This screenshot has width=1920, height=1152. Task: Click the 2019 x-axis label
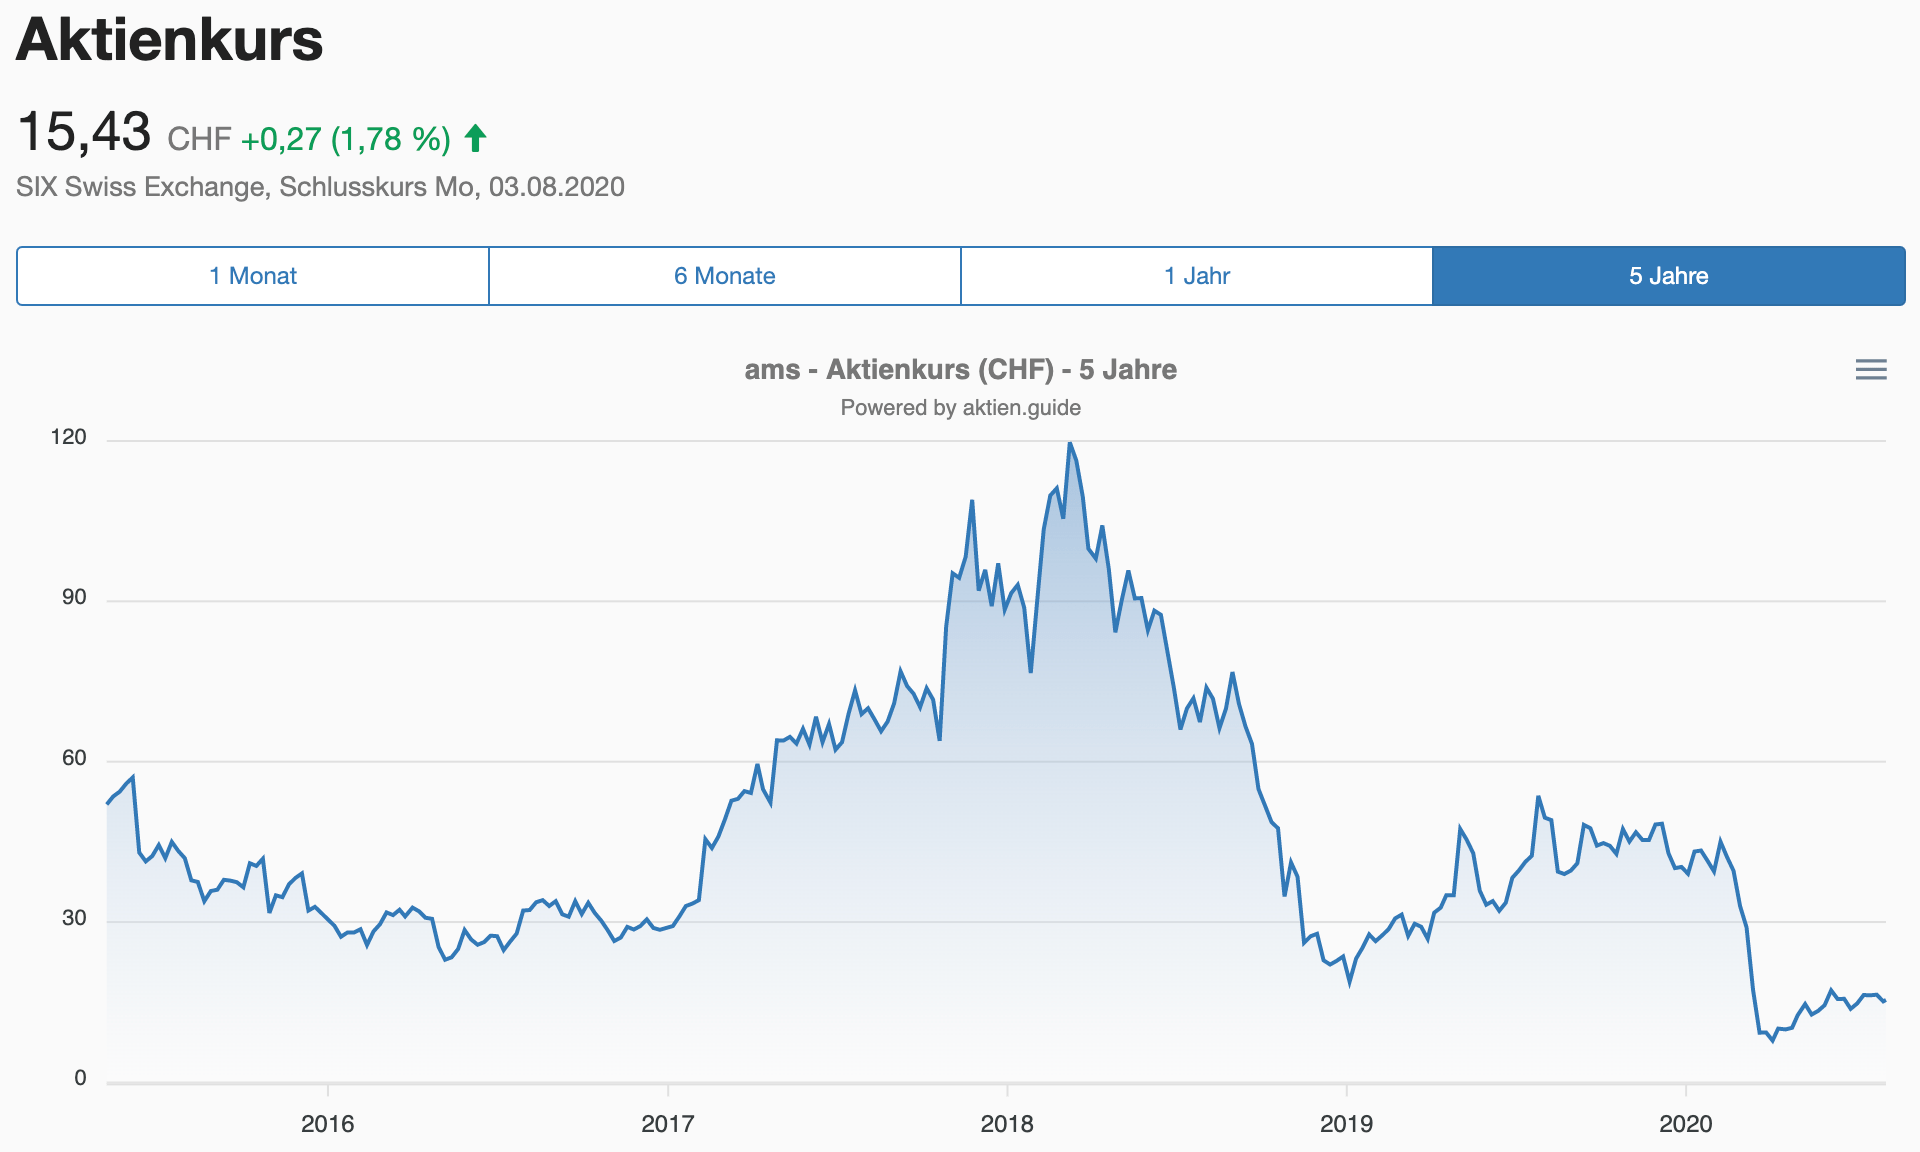1346,1124
